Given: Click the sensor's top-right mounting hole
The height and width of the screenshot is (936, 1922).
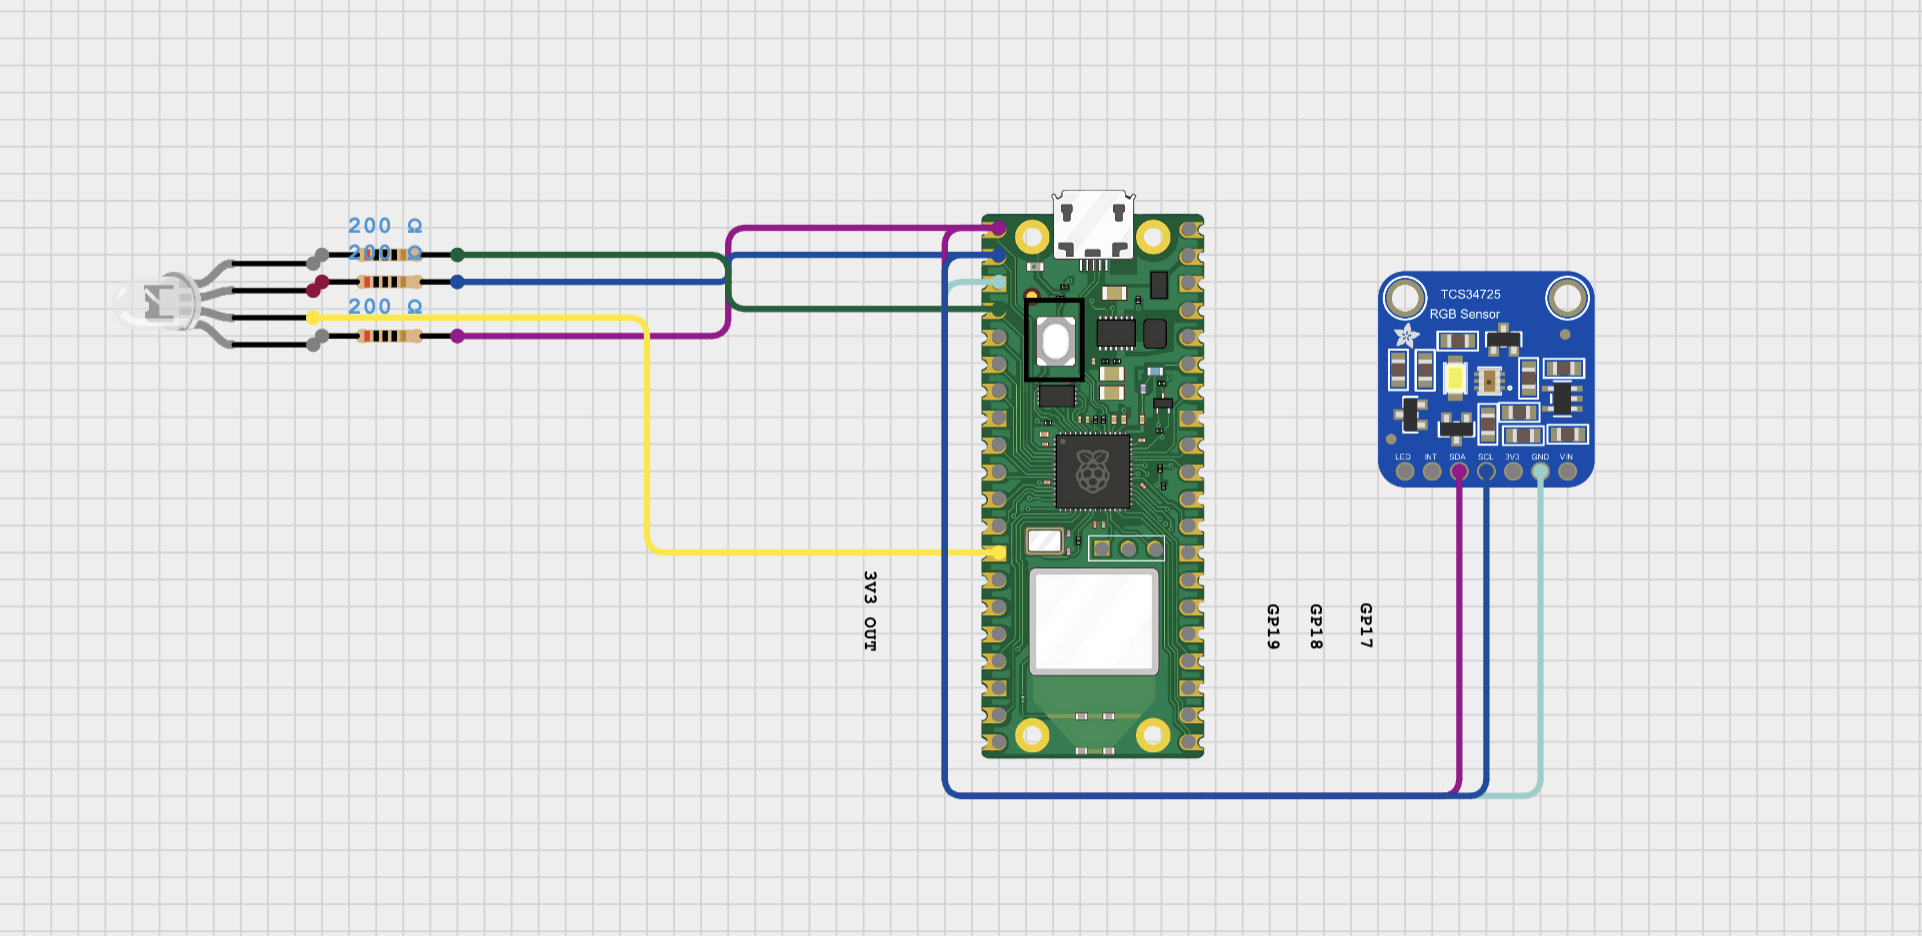Looking at the screenshot, I should [1567, 298].
